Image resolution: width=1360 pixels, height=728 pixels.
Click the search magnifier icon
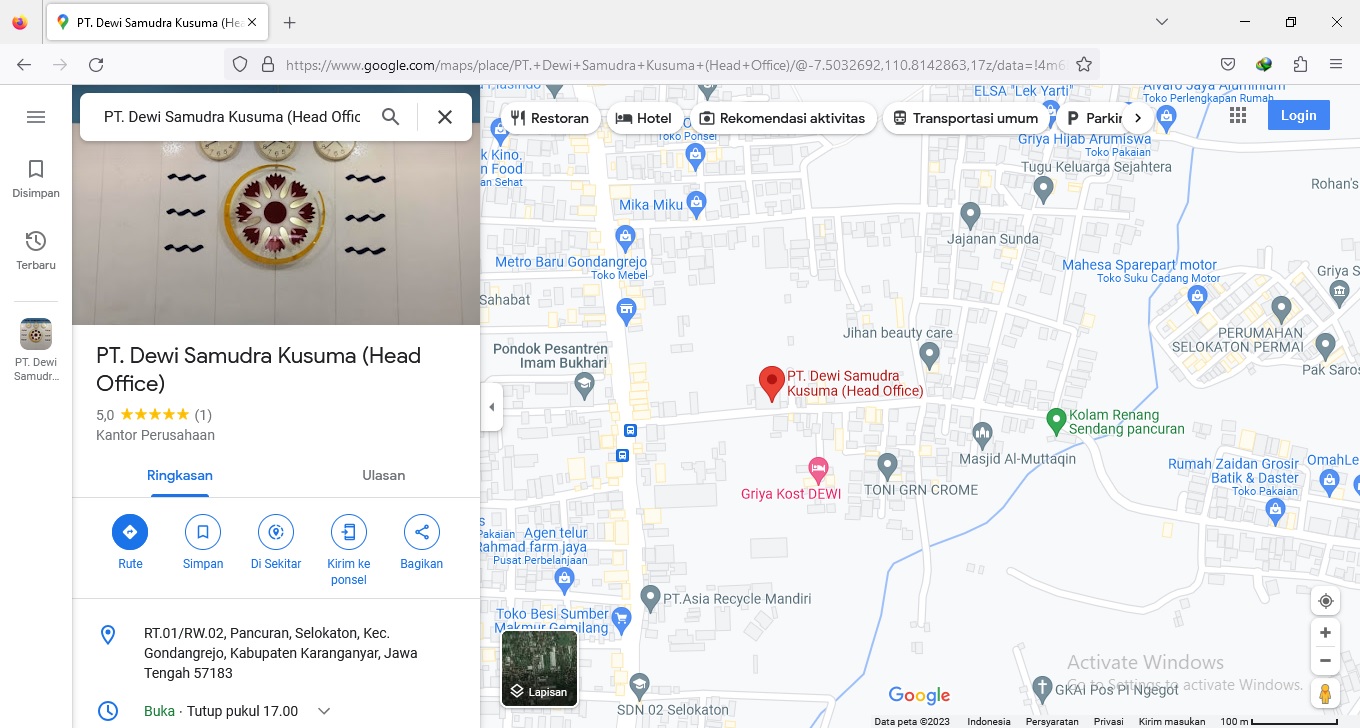(391, 117)
